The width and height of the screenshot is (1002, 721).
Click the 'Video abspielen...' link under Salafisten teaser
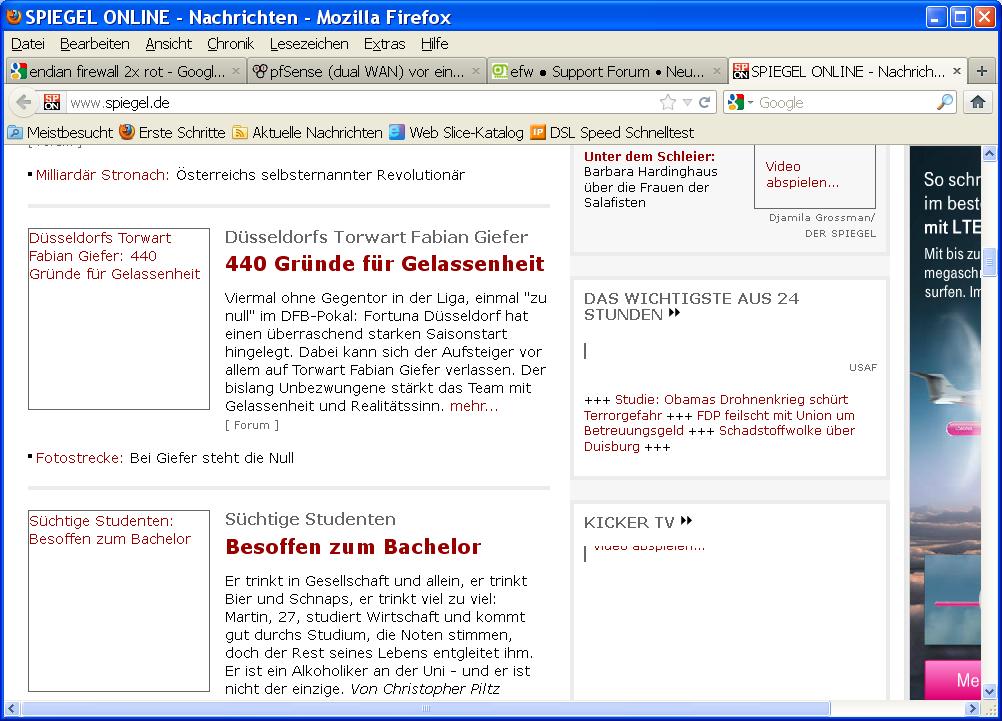click(x=802, y=175)
